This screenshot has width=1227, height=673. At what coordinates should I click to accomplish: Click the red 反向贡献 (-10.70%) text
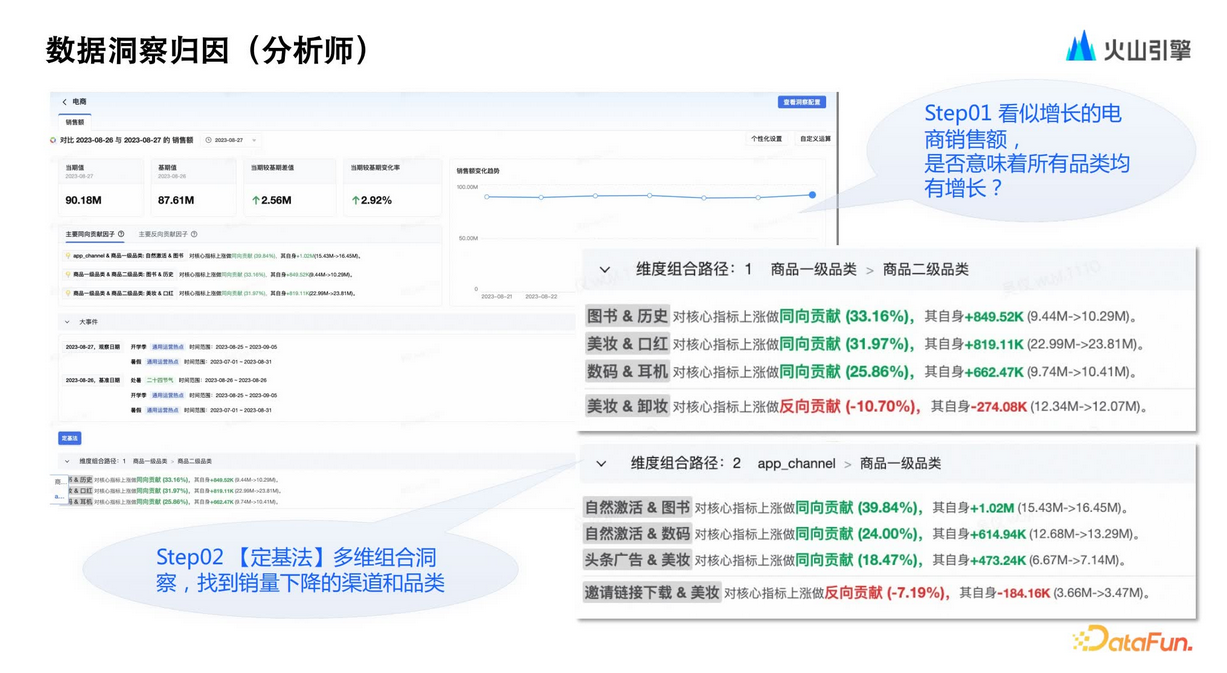coord(849,407)
